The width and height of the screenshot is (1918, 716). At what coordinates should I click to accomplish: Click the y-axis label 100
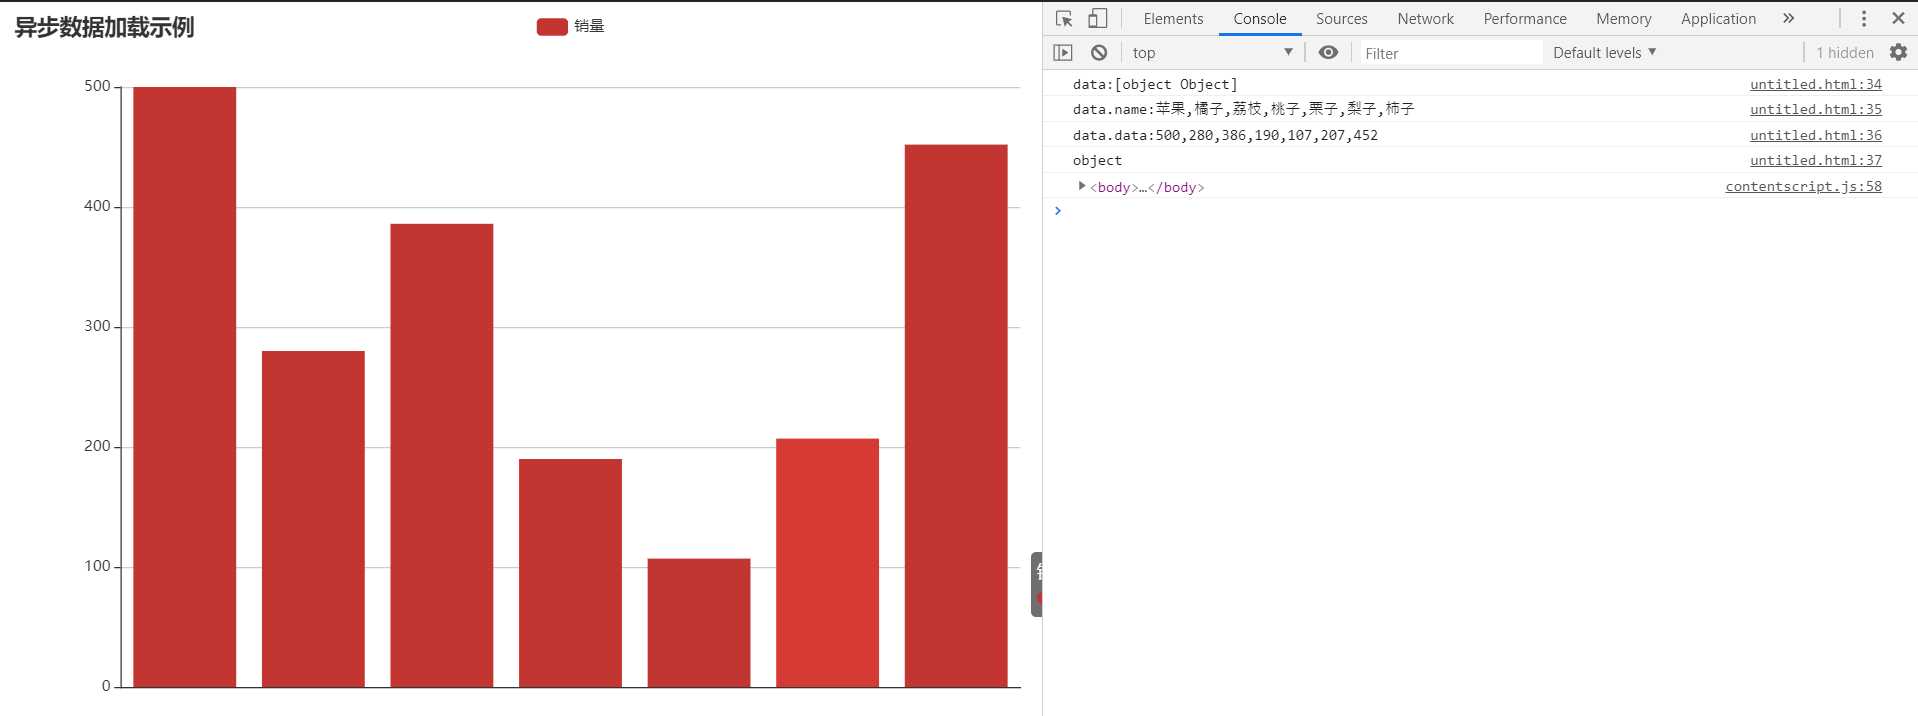click(x=97, y=567)
